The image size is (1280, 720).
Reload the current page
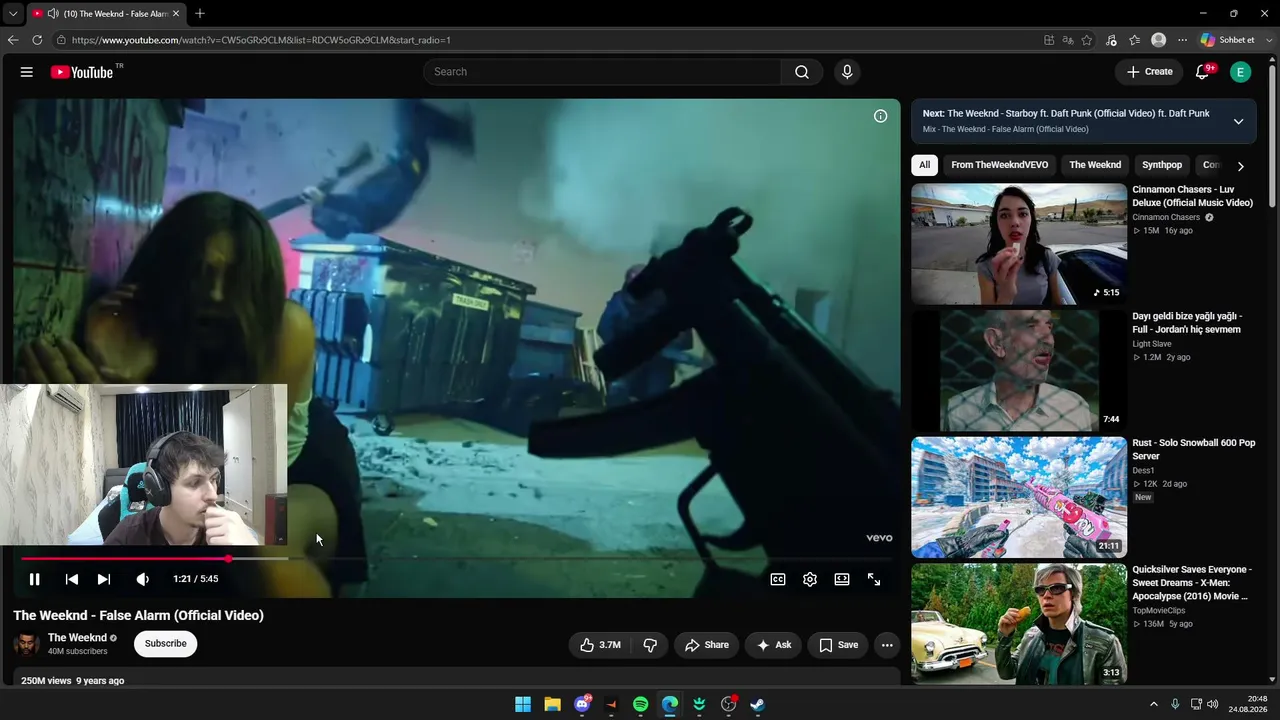pos(37,40)
